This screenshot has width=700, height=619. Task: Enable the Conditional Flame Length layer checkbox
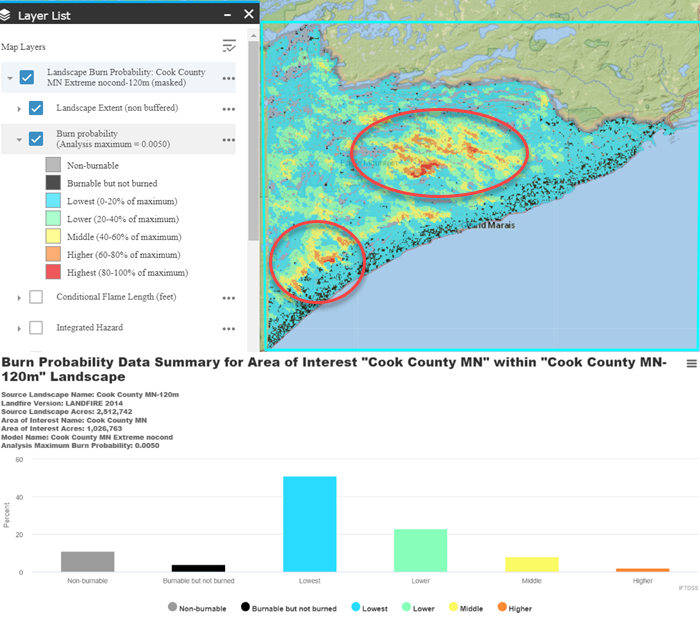[36, 297]
